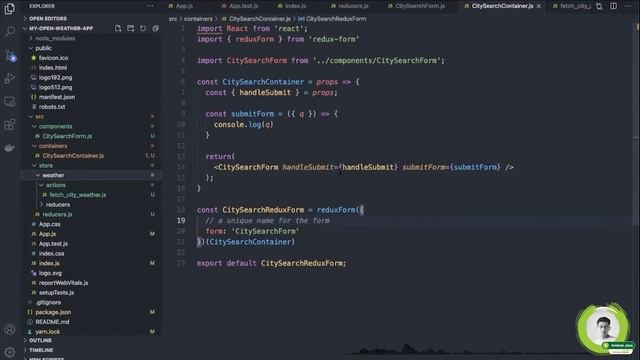Open the Search view in activity bar
The width and height of the screenshot is (640, 360).
[x=9, y=31]
